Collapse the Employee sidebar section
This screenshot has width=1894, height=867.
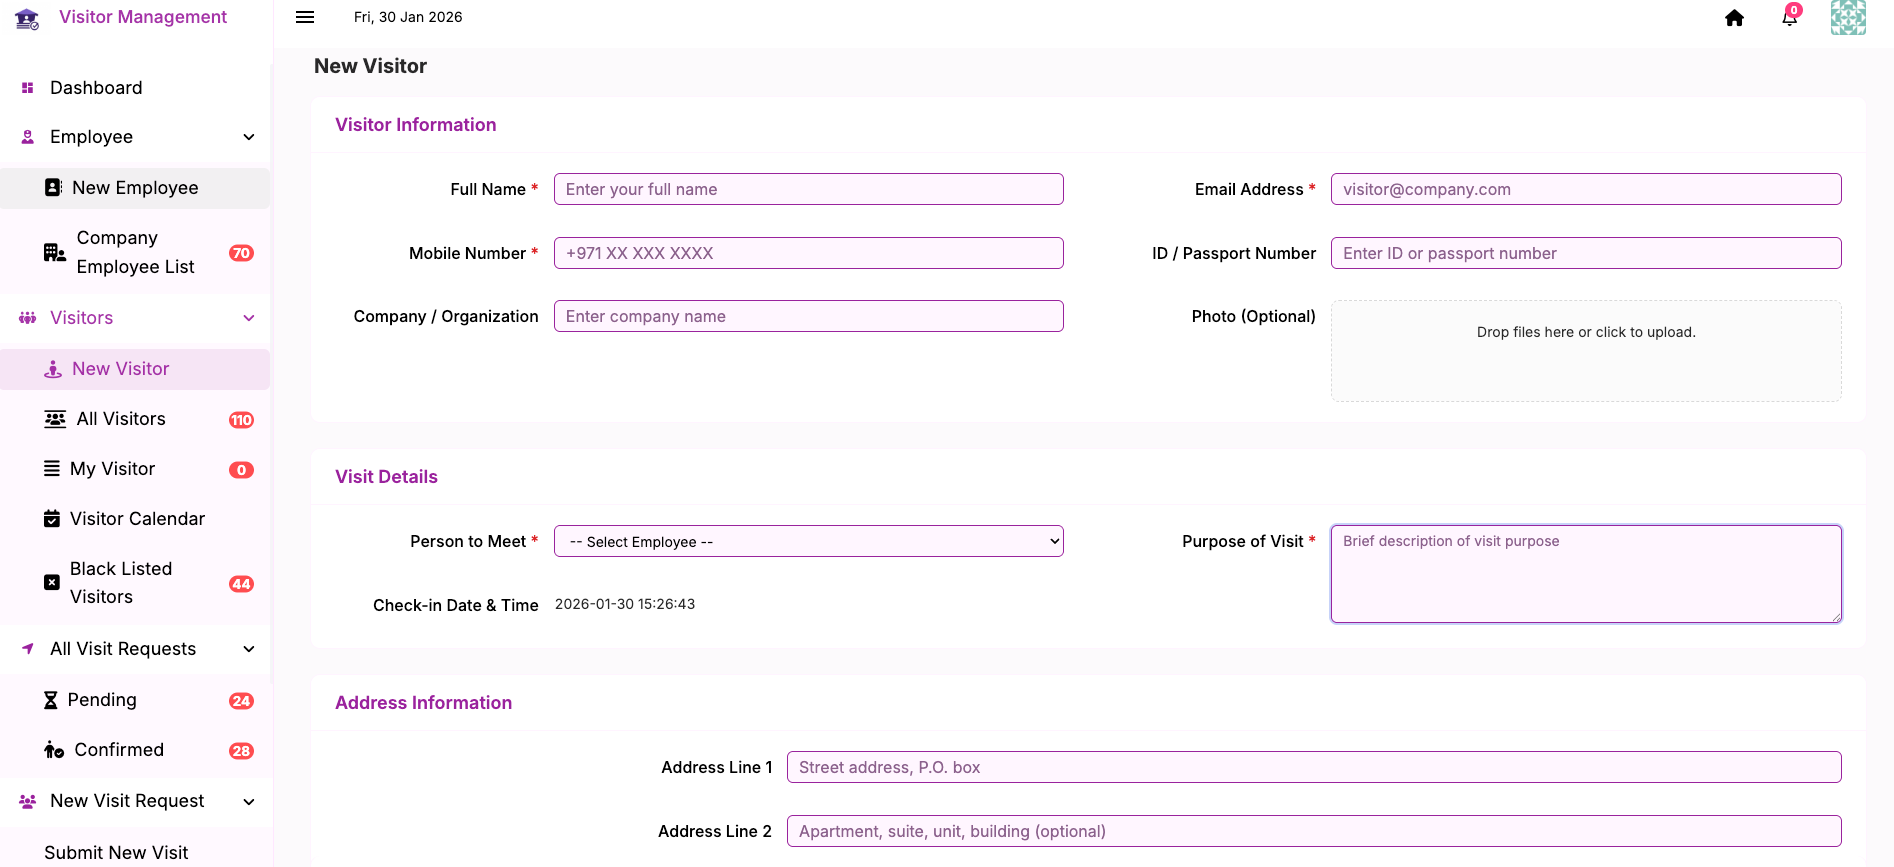coord(249,137)
